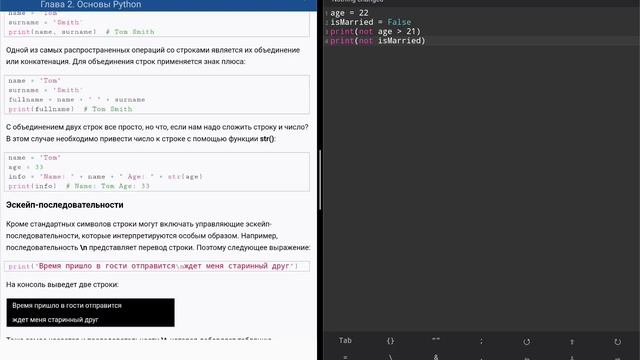
Task: Insert a colon from the editor toolbar
Action: click(x=481, y=341)
